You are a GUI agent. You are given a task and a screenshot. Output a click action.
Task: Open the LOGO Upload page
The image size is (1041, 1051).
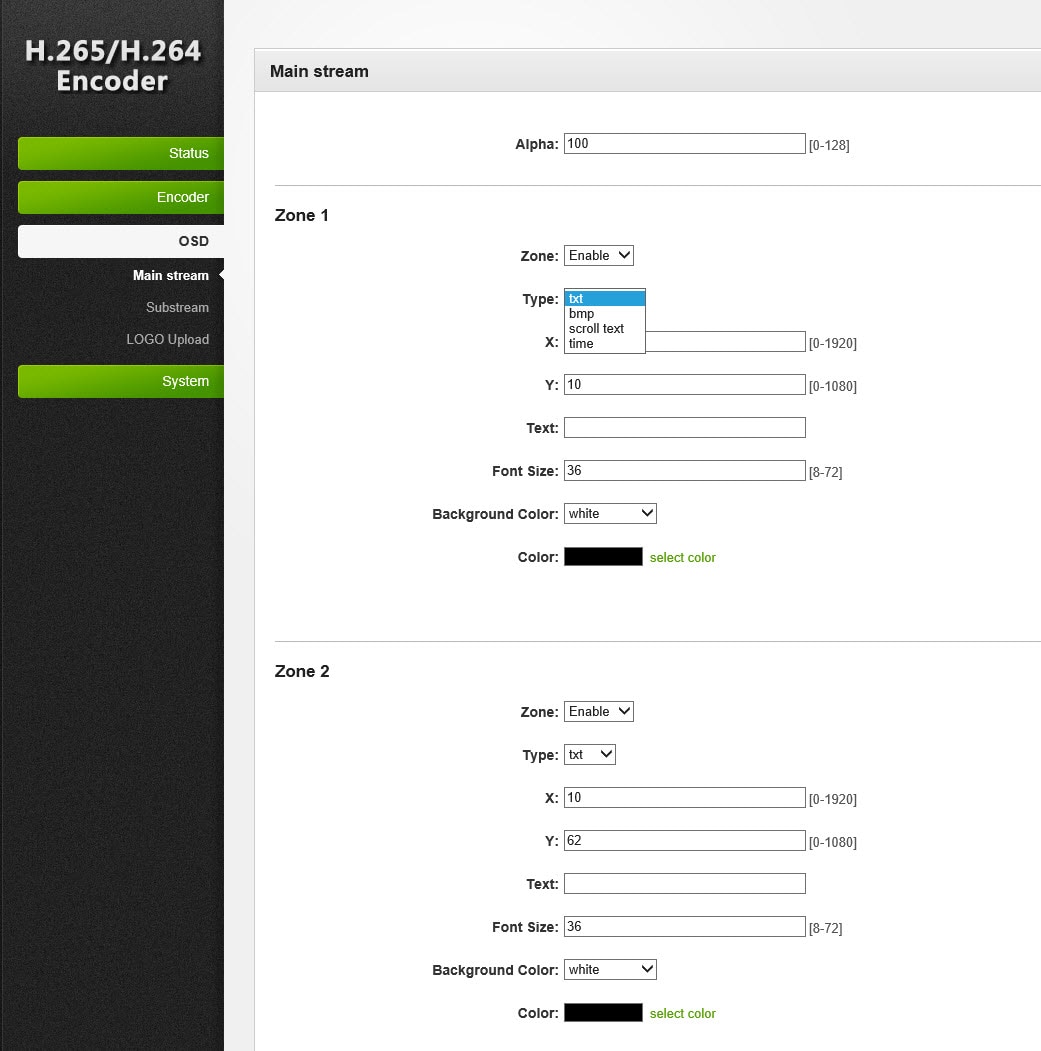pos(168,340)
